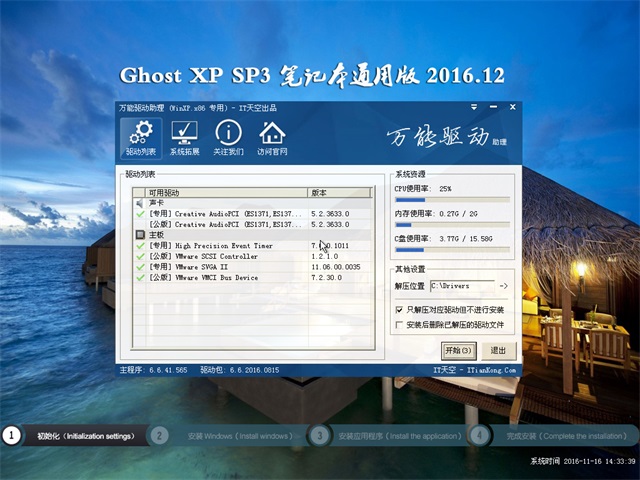
Task: Click the 主板 motherboard category icon
Action: 141,235
